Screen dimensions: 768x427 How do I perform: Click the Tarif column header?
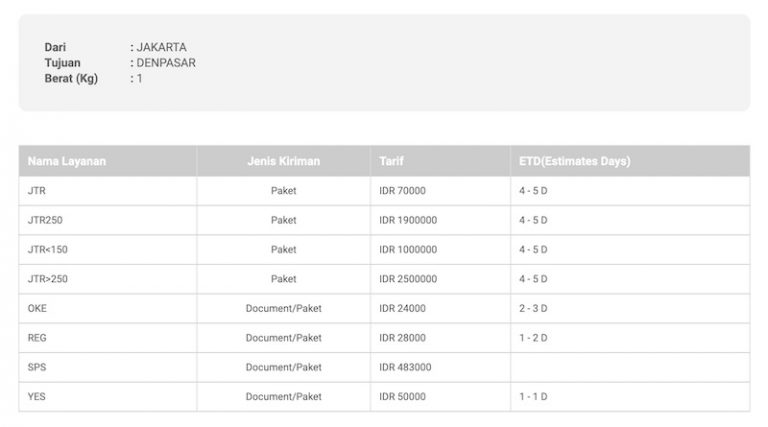[x=392, y=161]
